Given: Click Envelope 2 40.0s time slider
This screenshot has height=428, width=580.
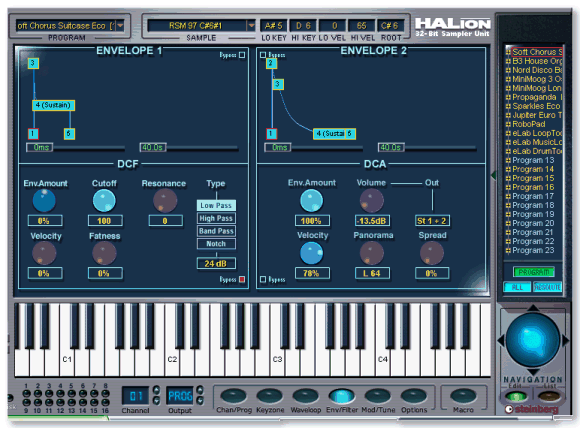Looking at the screenshot, I should coord(391,148).
